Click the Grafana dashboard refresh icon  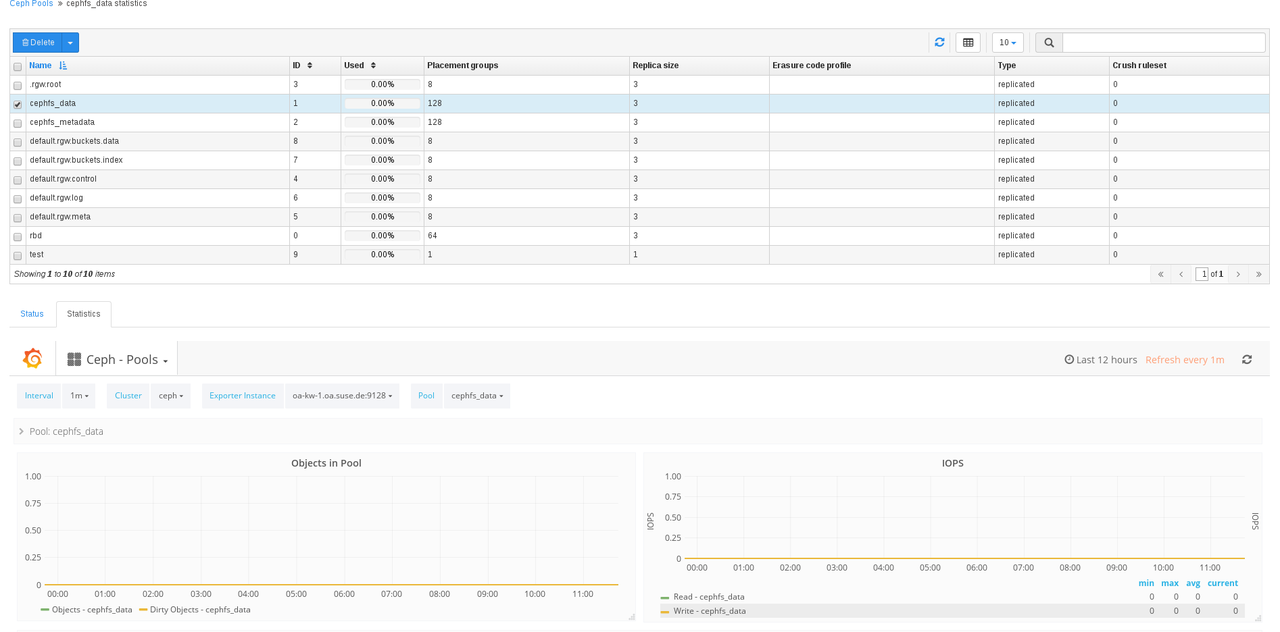coord(1247,360)
